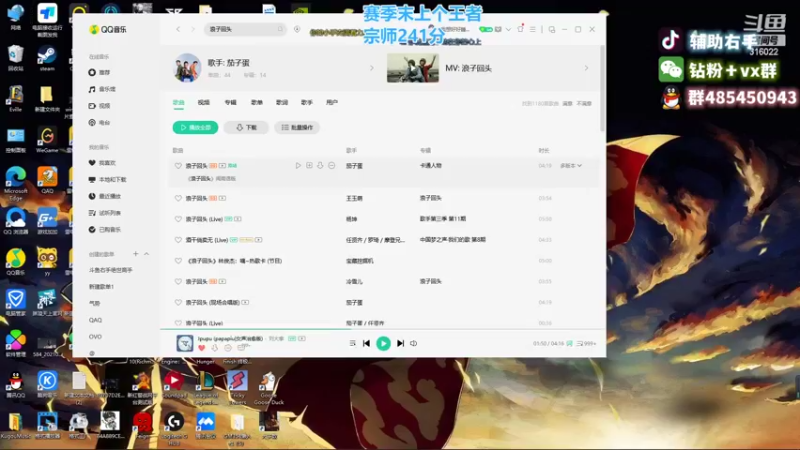Viewport: 800px width, 450px height.
Task: Like 浪子回头 by 冷雪儿
Action: 178,282
